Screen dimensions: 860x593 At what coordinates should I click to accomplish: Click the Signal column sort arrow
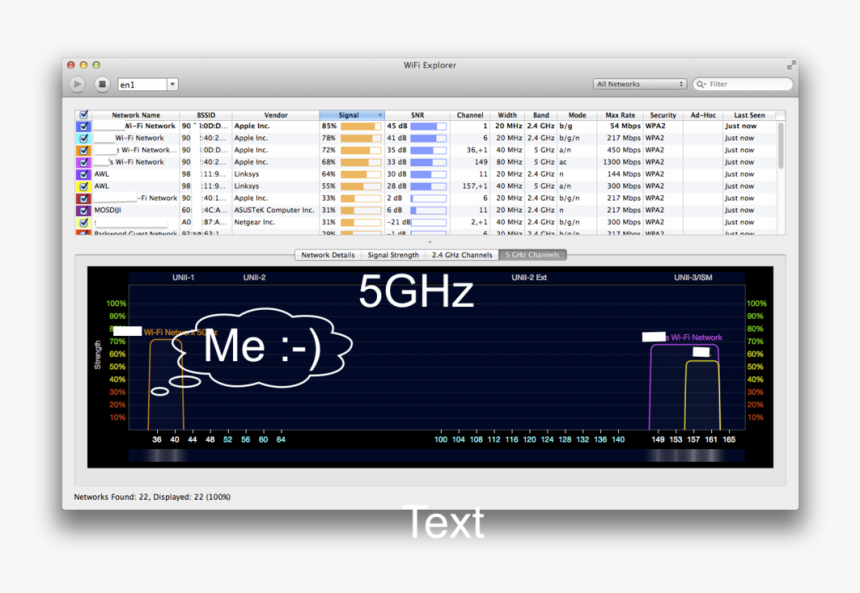coord(380,115)
